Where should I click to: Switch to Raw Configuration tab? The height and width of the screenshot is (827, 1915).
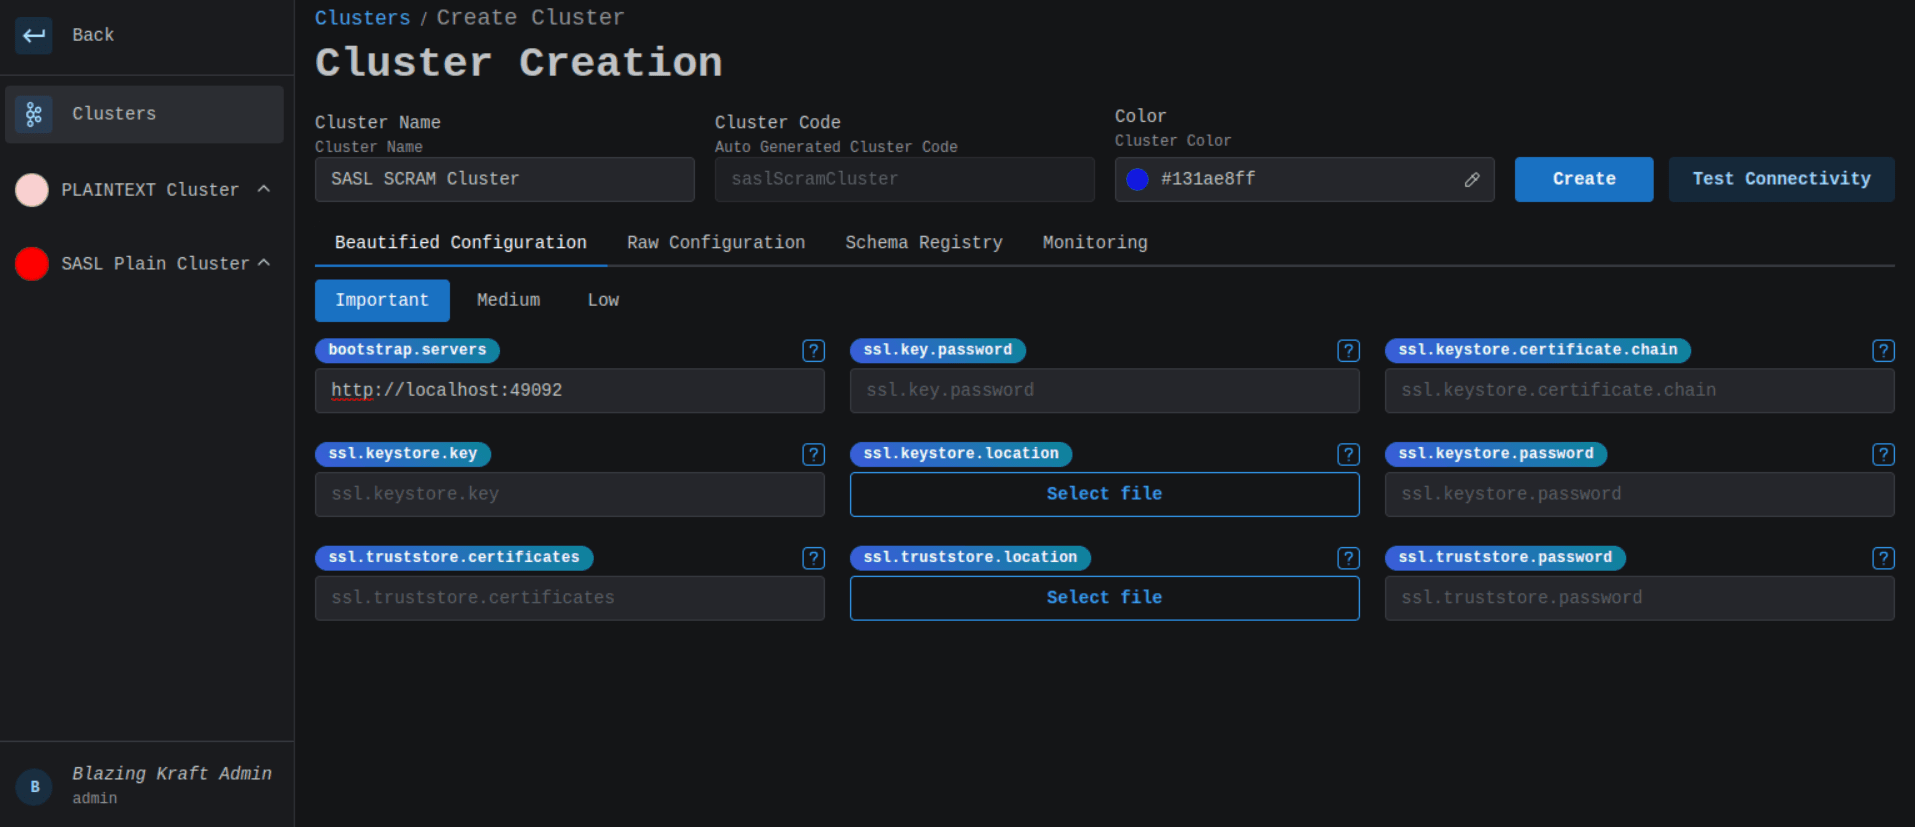[x=716, y=243]
